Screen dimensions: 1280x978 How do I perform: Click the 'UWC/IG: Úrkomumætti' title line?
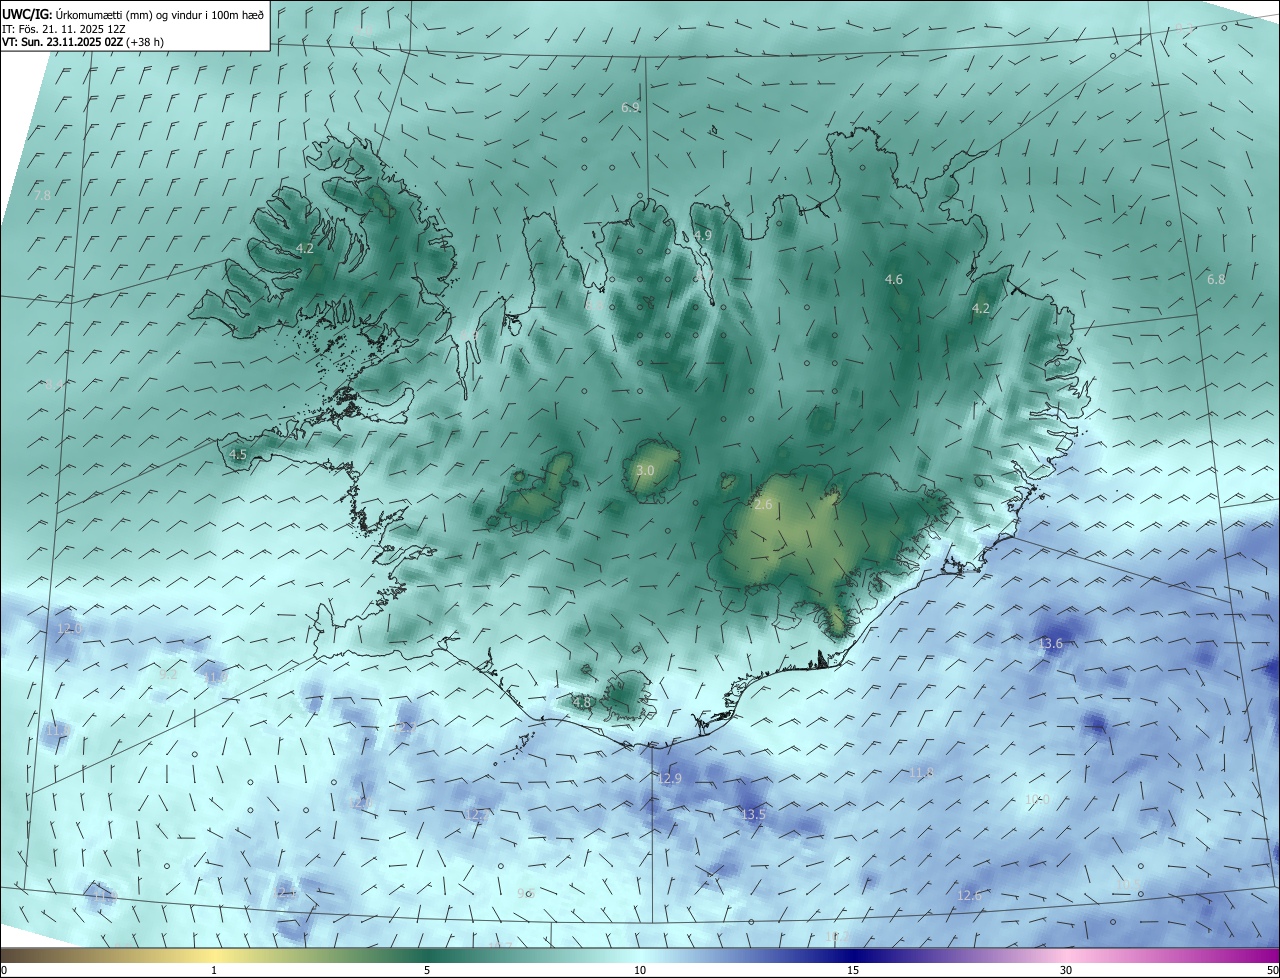[133, 14]
